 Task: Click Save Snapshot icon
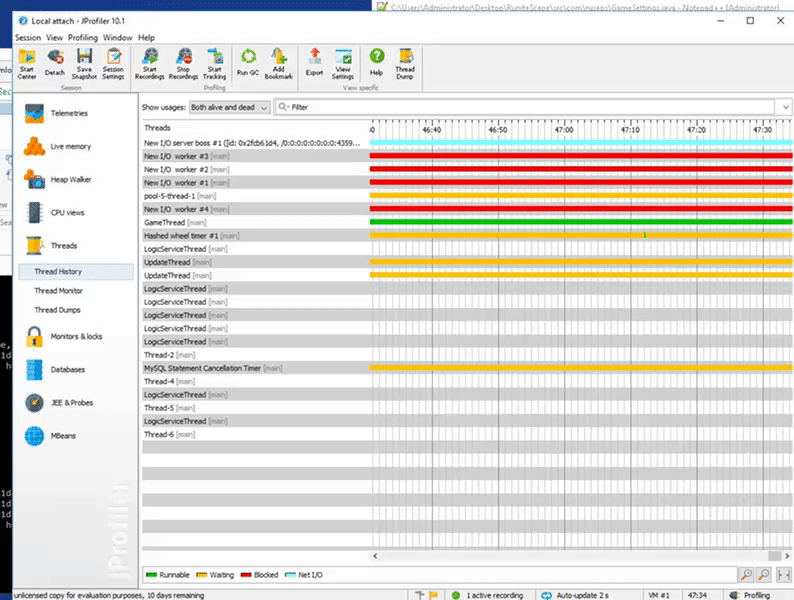(84, 64)
